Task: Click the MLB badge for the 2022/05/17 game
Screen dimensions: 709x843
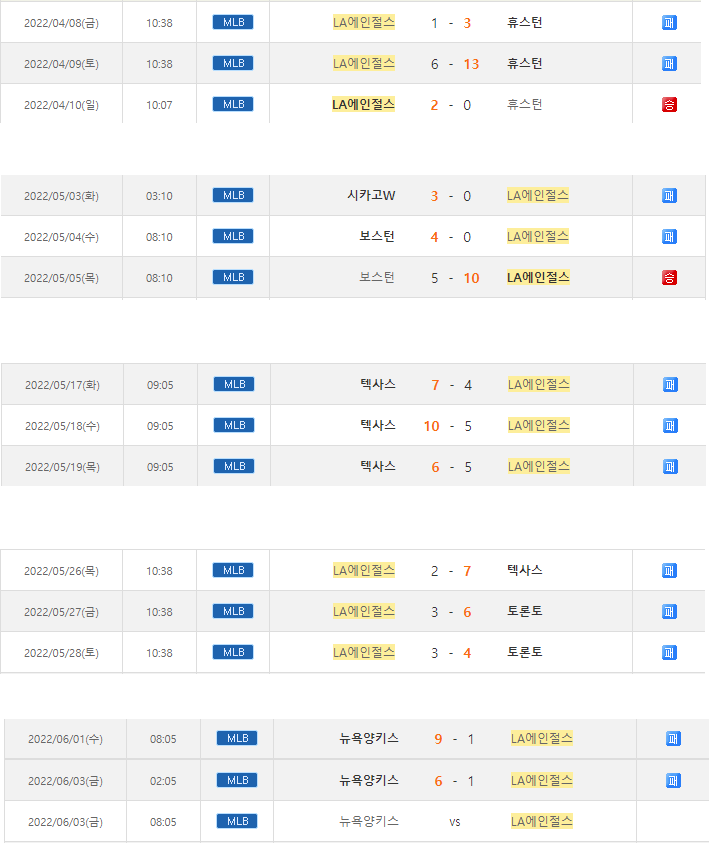Action: coord(234,384)
